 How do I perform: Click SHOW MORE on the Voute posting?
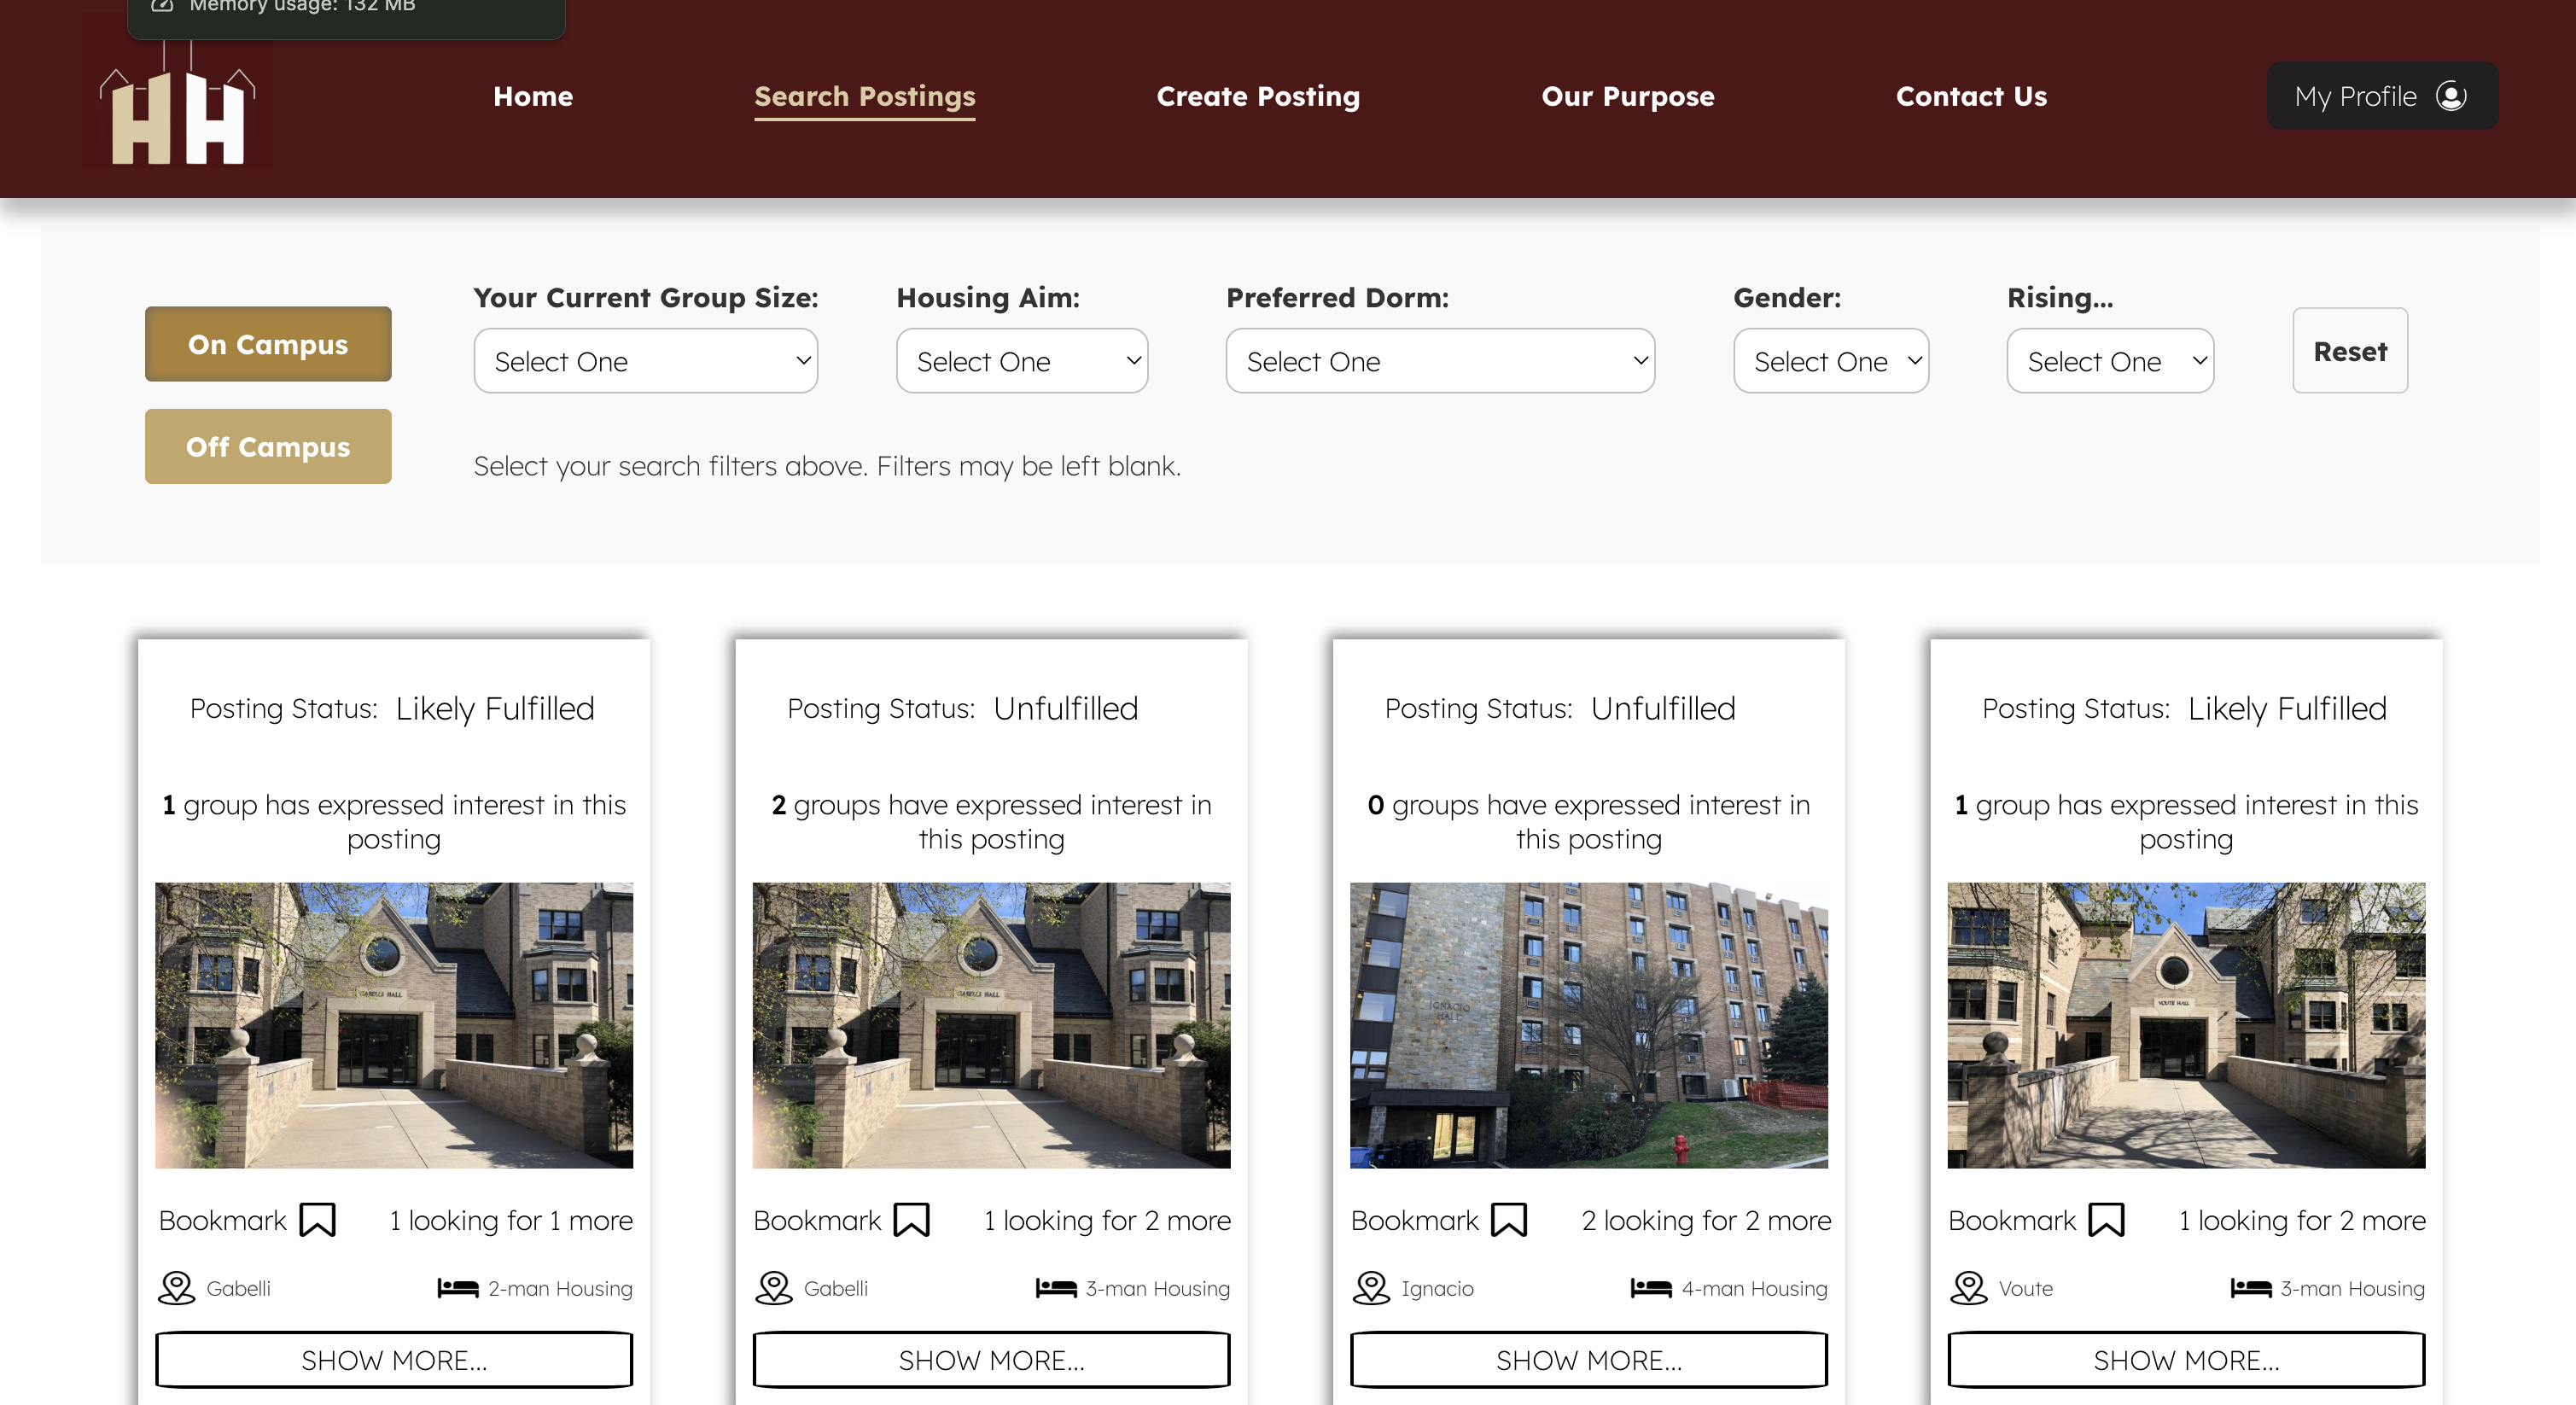[2185, 1360]
